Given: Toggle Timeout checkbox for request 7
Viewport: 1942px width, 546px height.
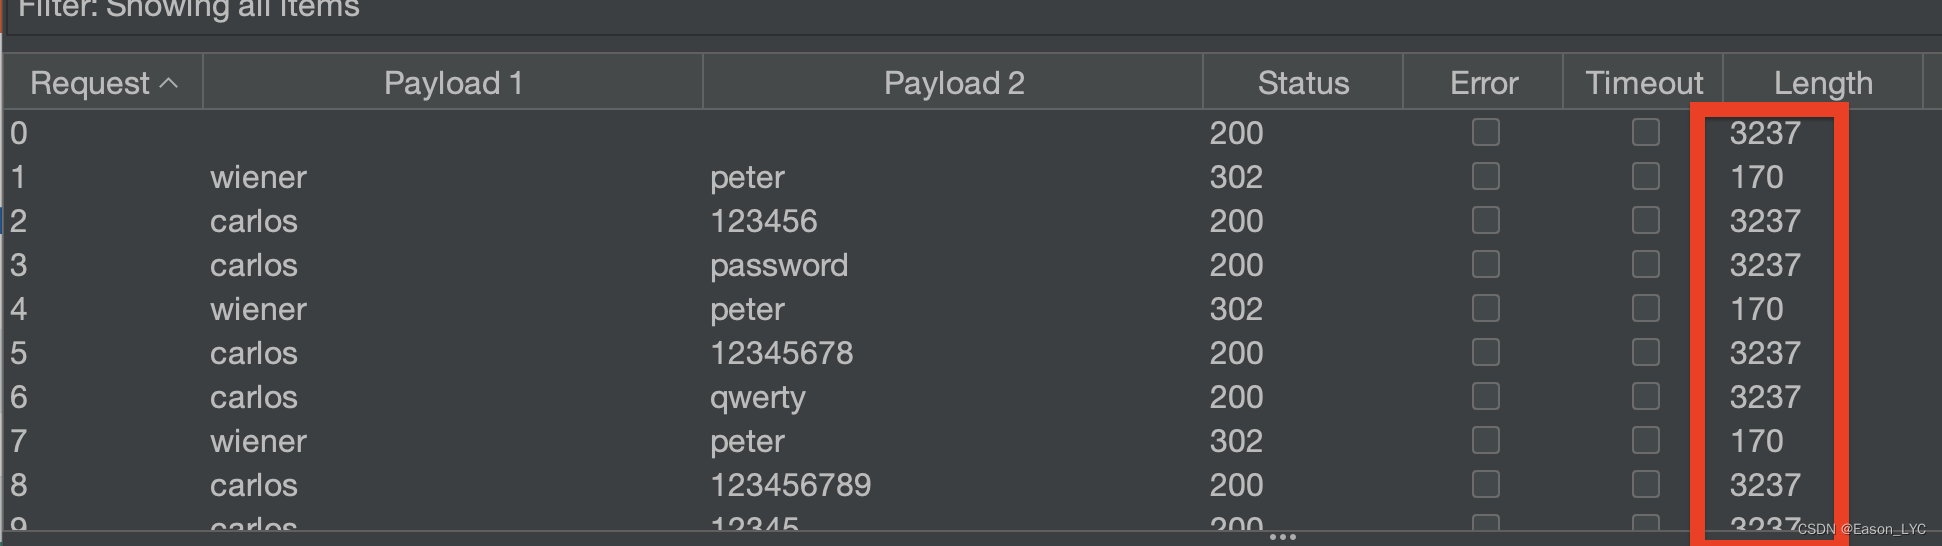Looking at the screenshot, I should click(x=1646, y=440).
